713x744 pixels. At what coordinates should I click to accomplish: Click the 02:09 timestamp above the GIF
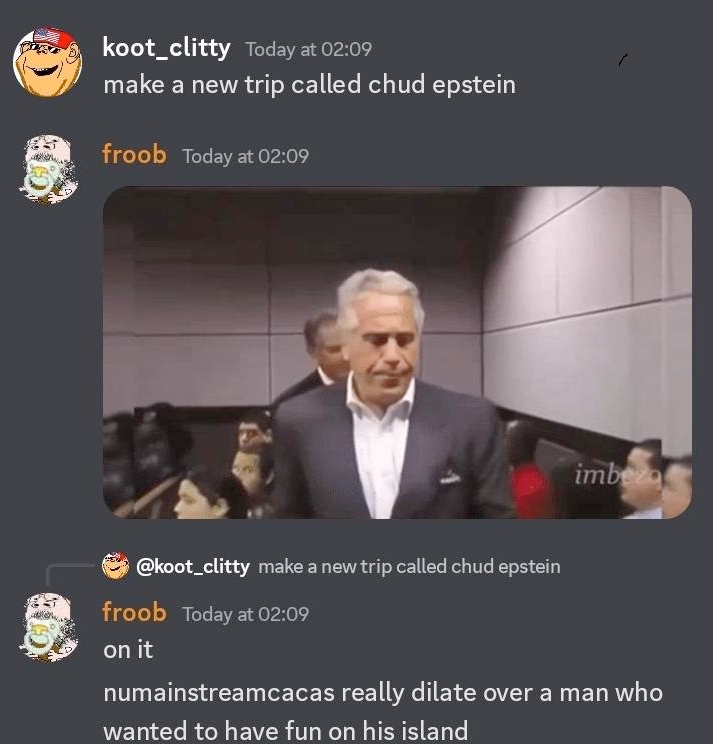246,156
